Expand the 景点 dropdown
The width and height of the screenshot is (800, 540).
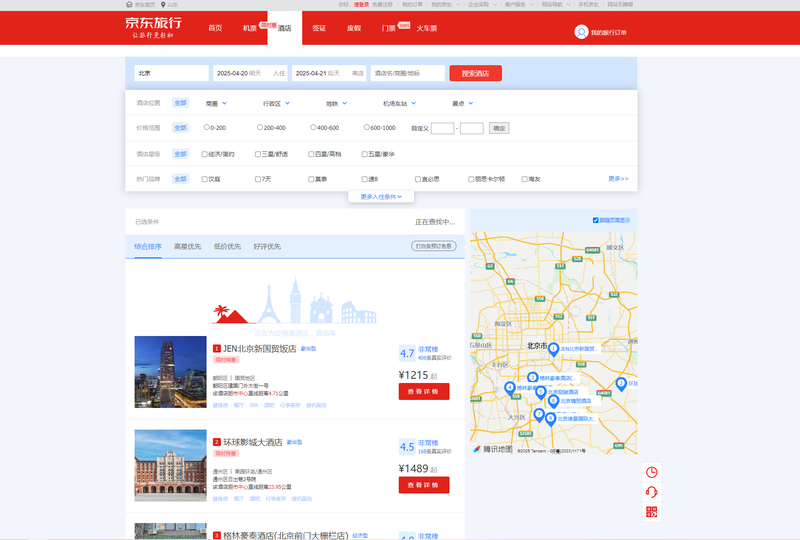pyautogui.click(x=463, y=103)
